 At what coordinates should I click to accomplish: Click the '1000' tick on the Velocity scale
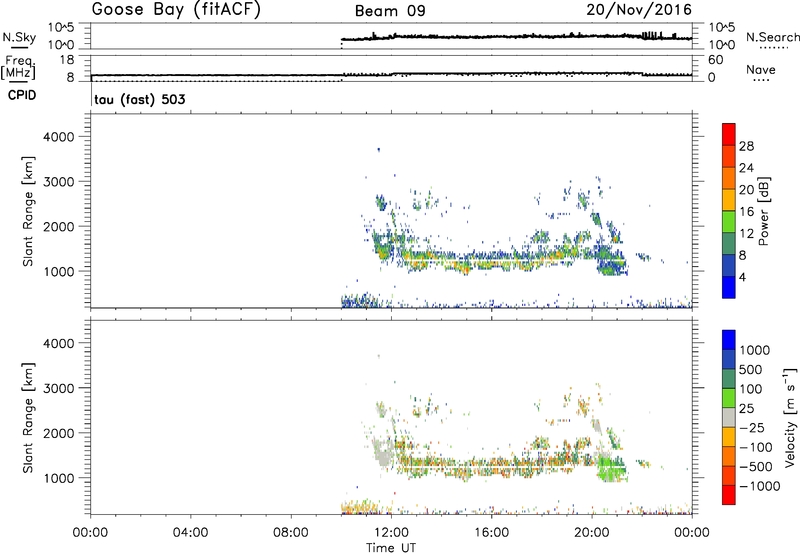point(755,350)
